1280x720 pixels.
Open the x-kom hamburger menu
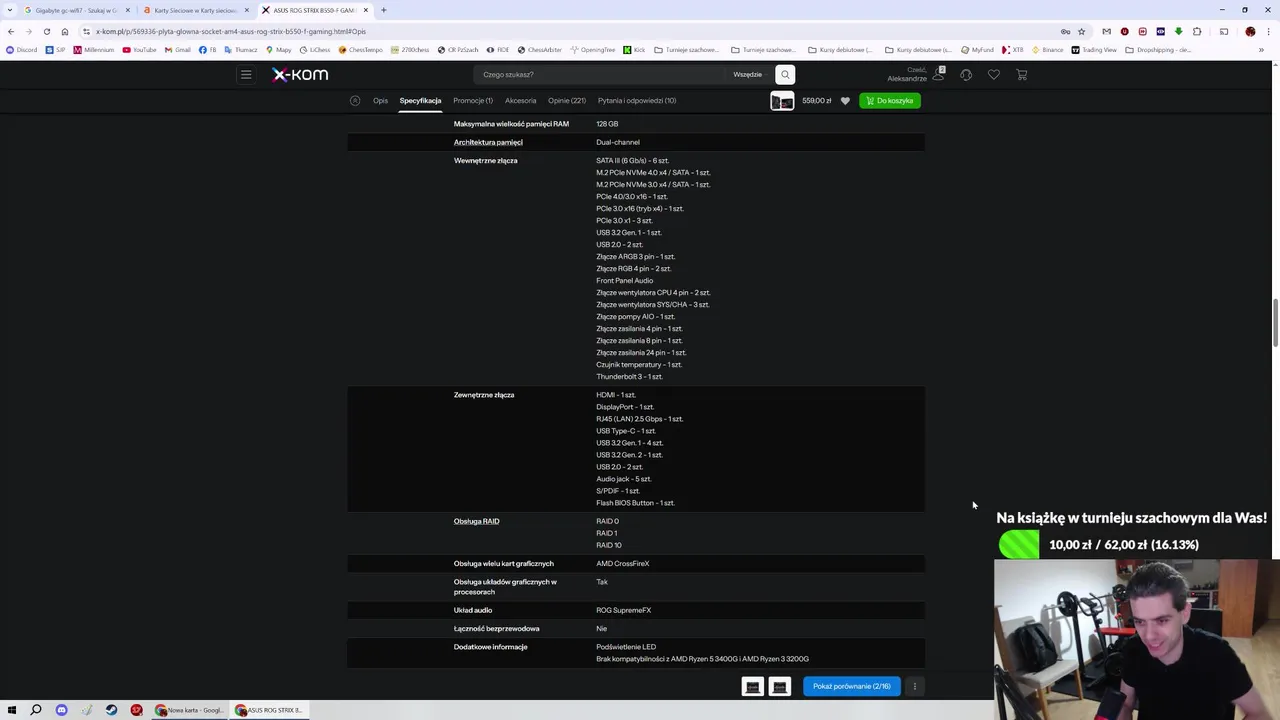point(246,74)
